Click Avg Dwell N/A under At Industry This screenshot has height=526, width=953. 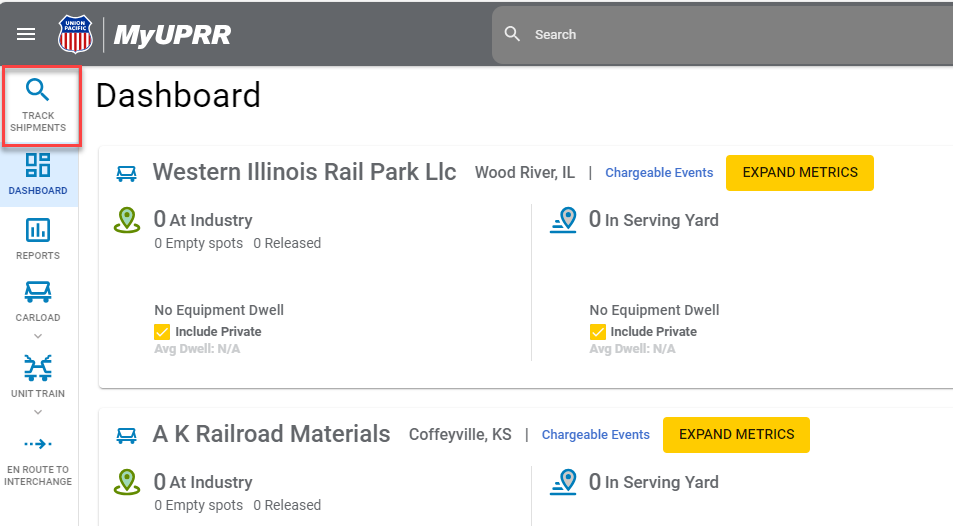(197, 349)
